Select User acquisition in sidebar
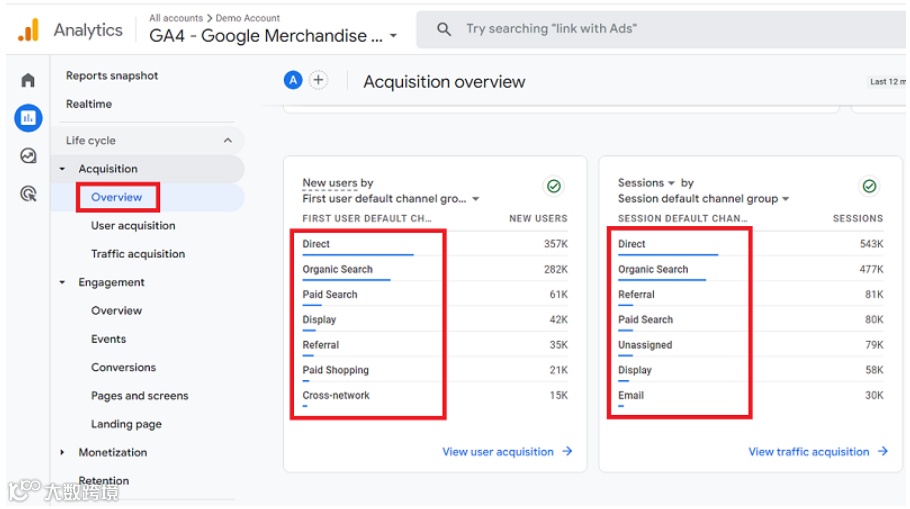This screenshot has width=910, height=509. 133,226
